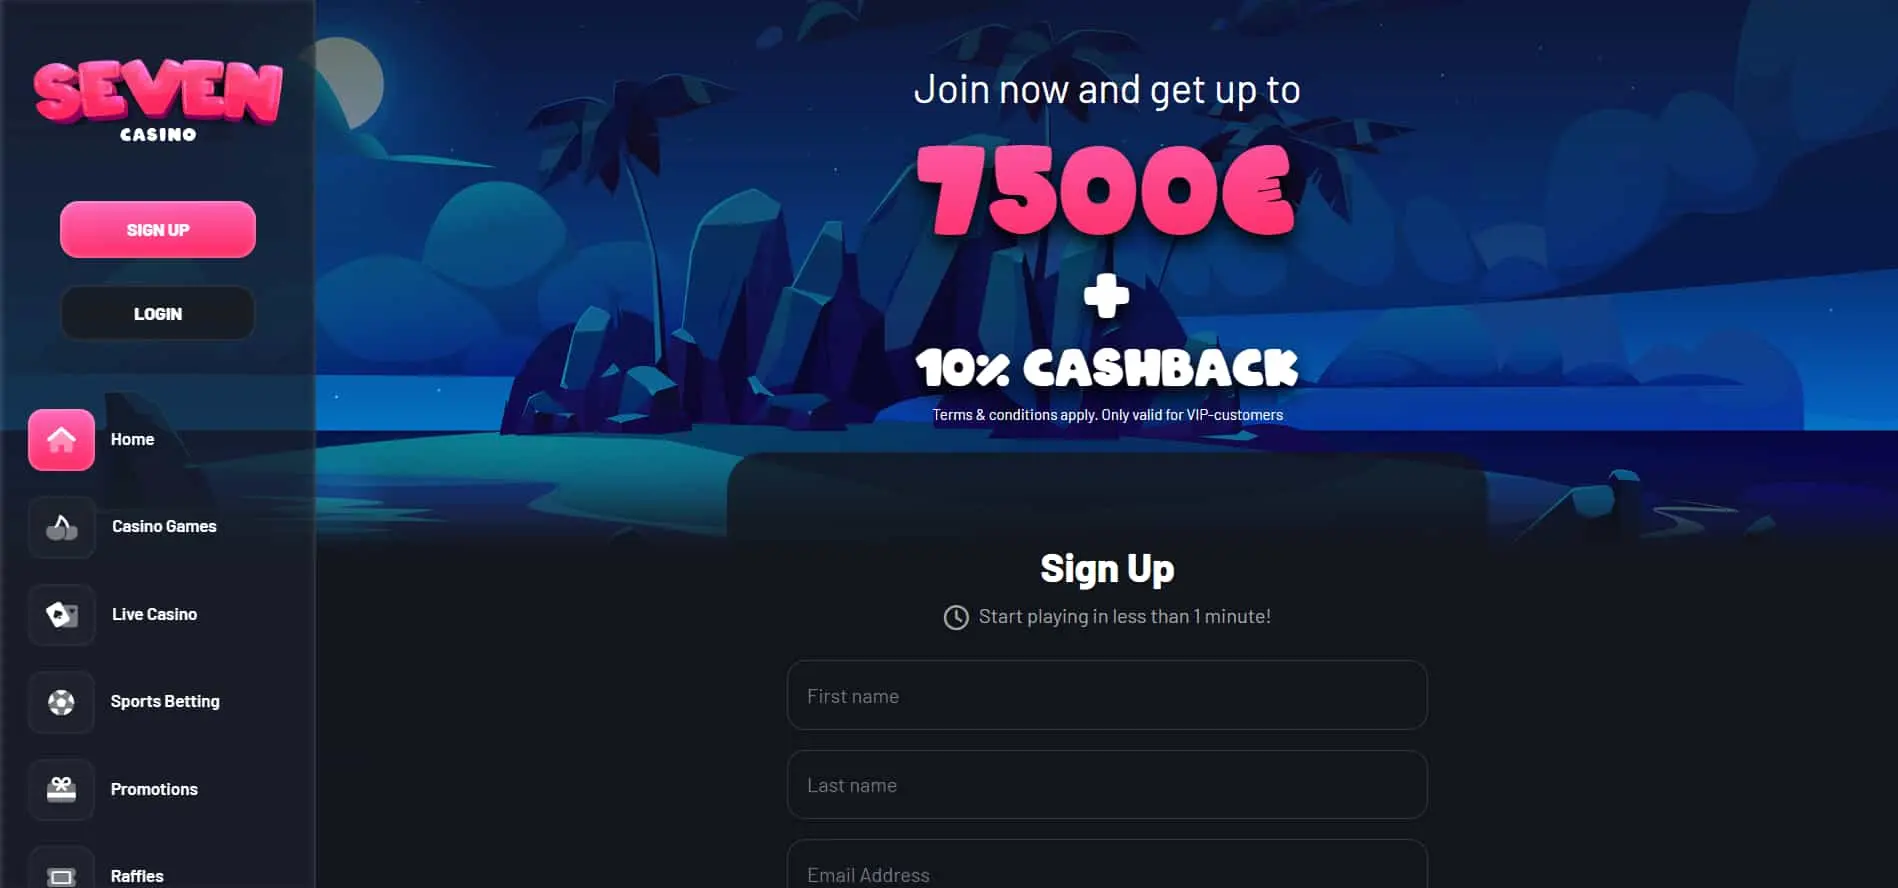Viewport: 1898px width, 888px height.
Task: Click the clock icon under Sign Up
Action: [956, 617]
